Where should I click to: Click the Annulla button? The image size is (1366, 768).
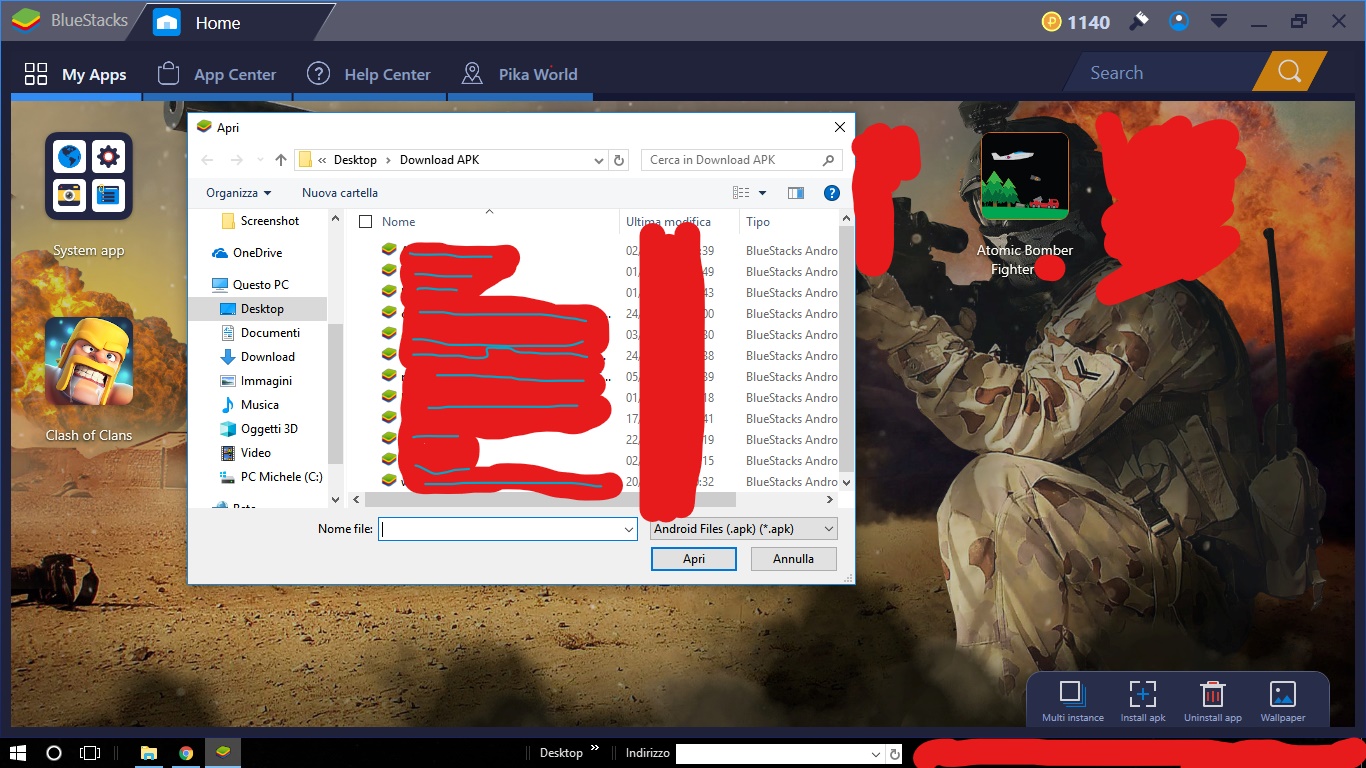(x=793, y=559)
